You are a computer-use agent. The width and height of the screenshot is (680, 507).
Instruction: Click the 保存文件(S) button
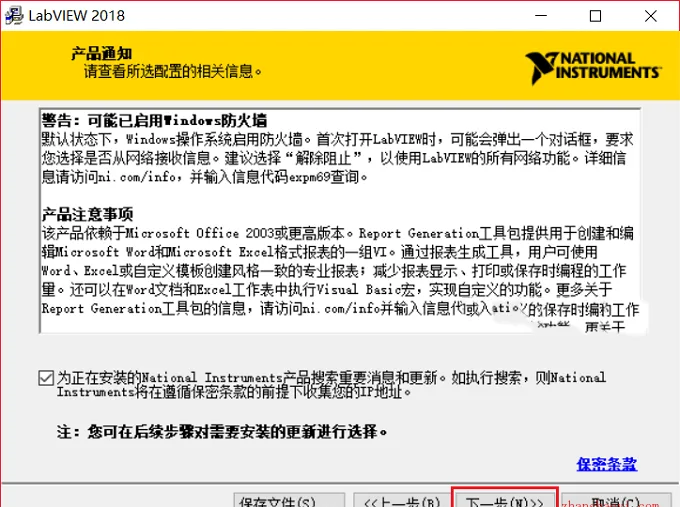click(289, 500)
